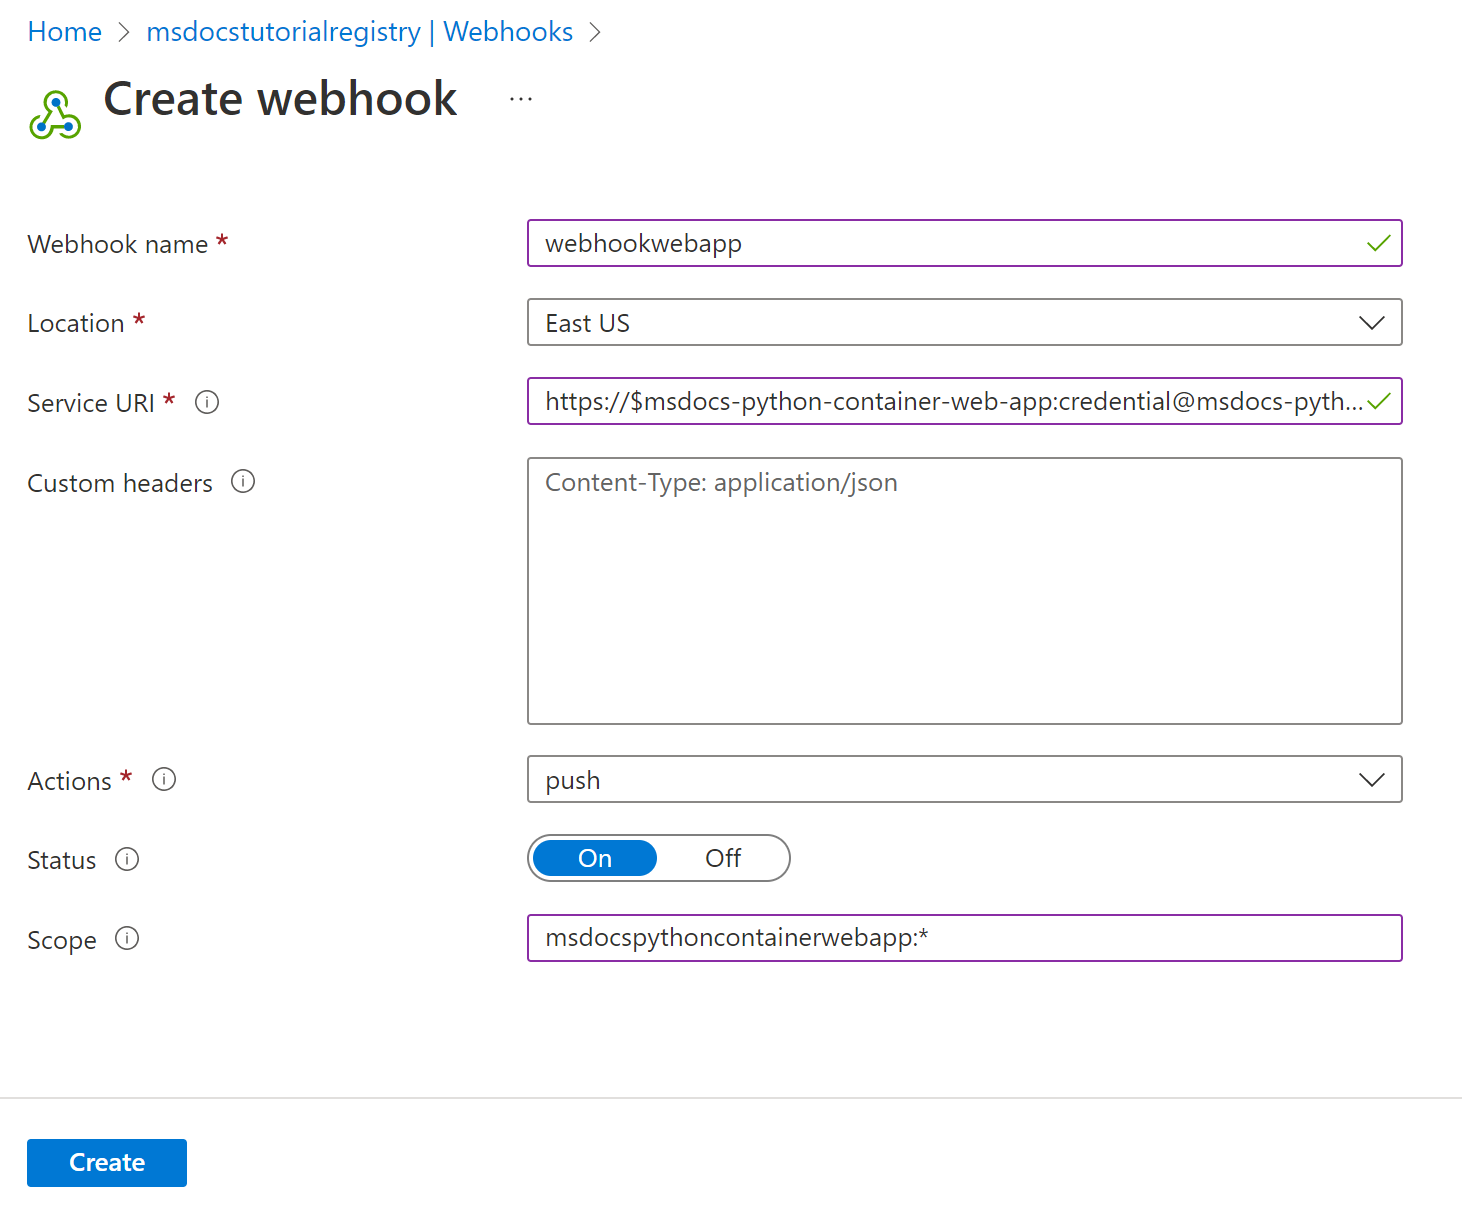Edit the Scope field value
This screenshot has width=1462, height=1206.
click(x=965, y=938)
